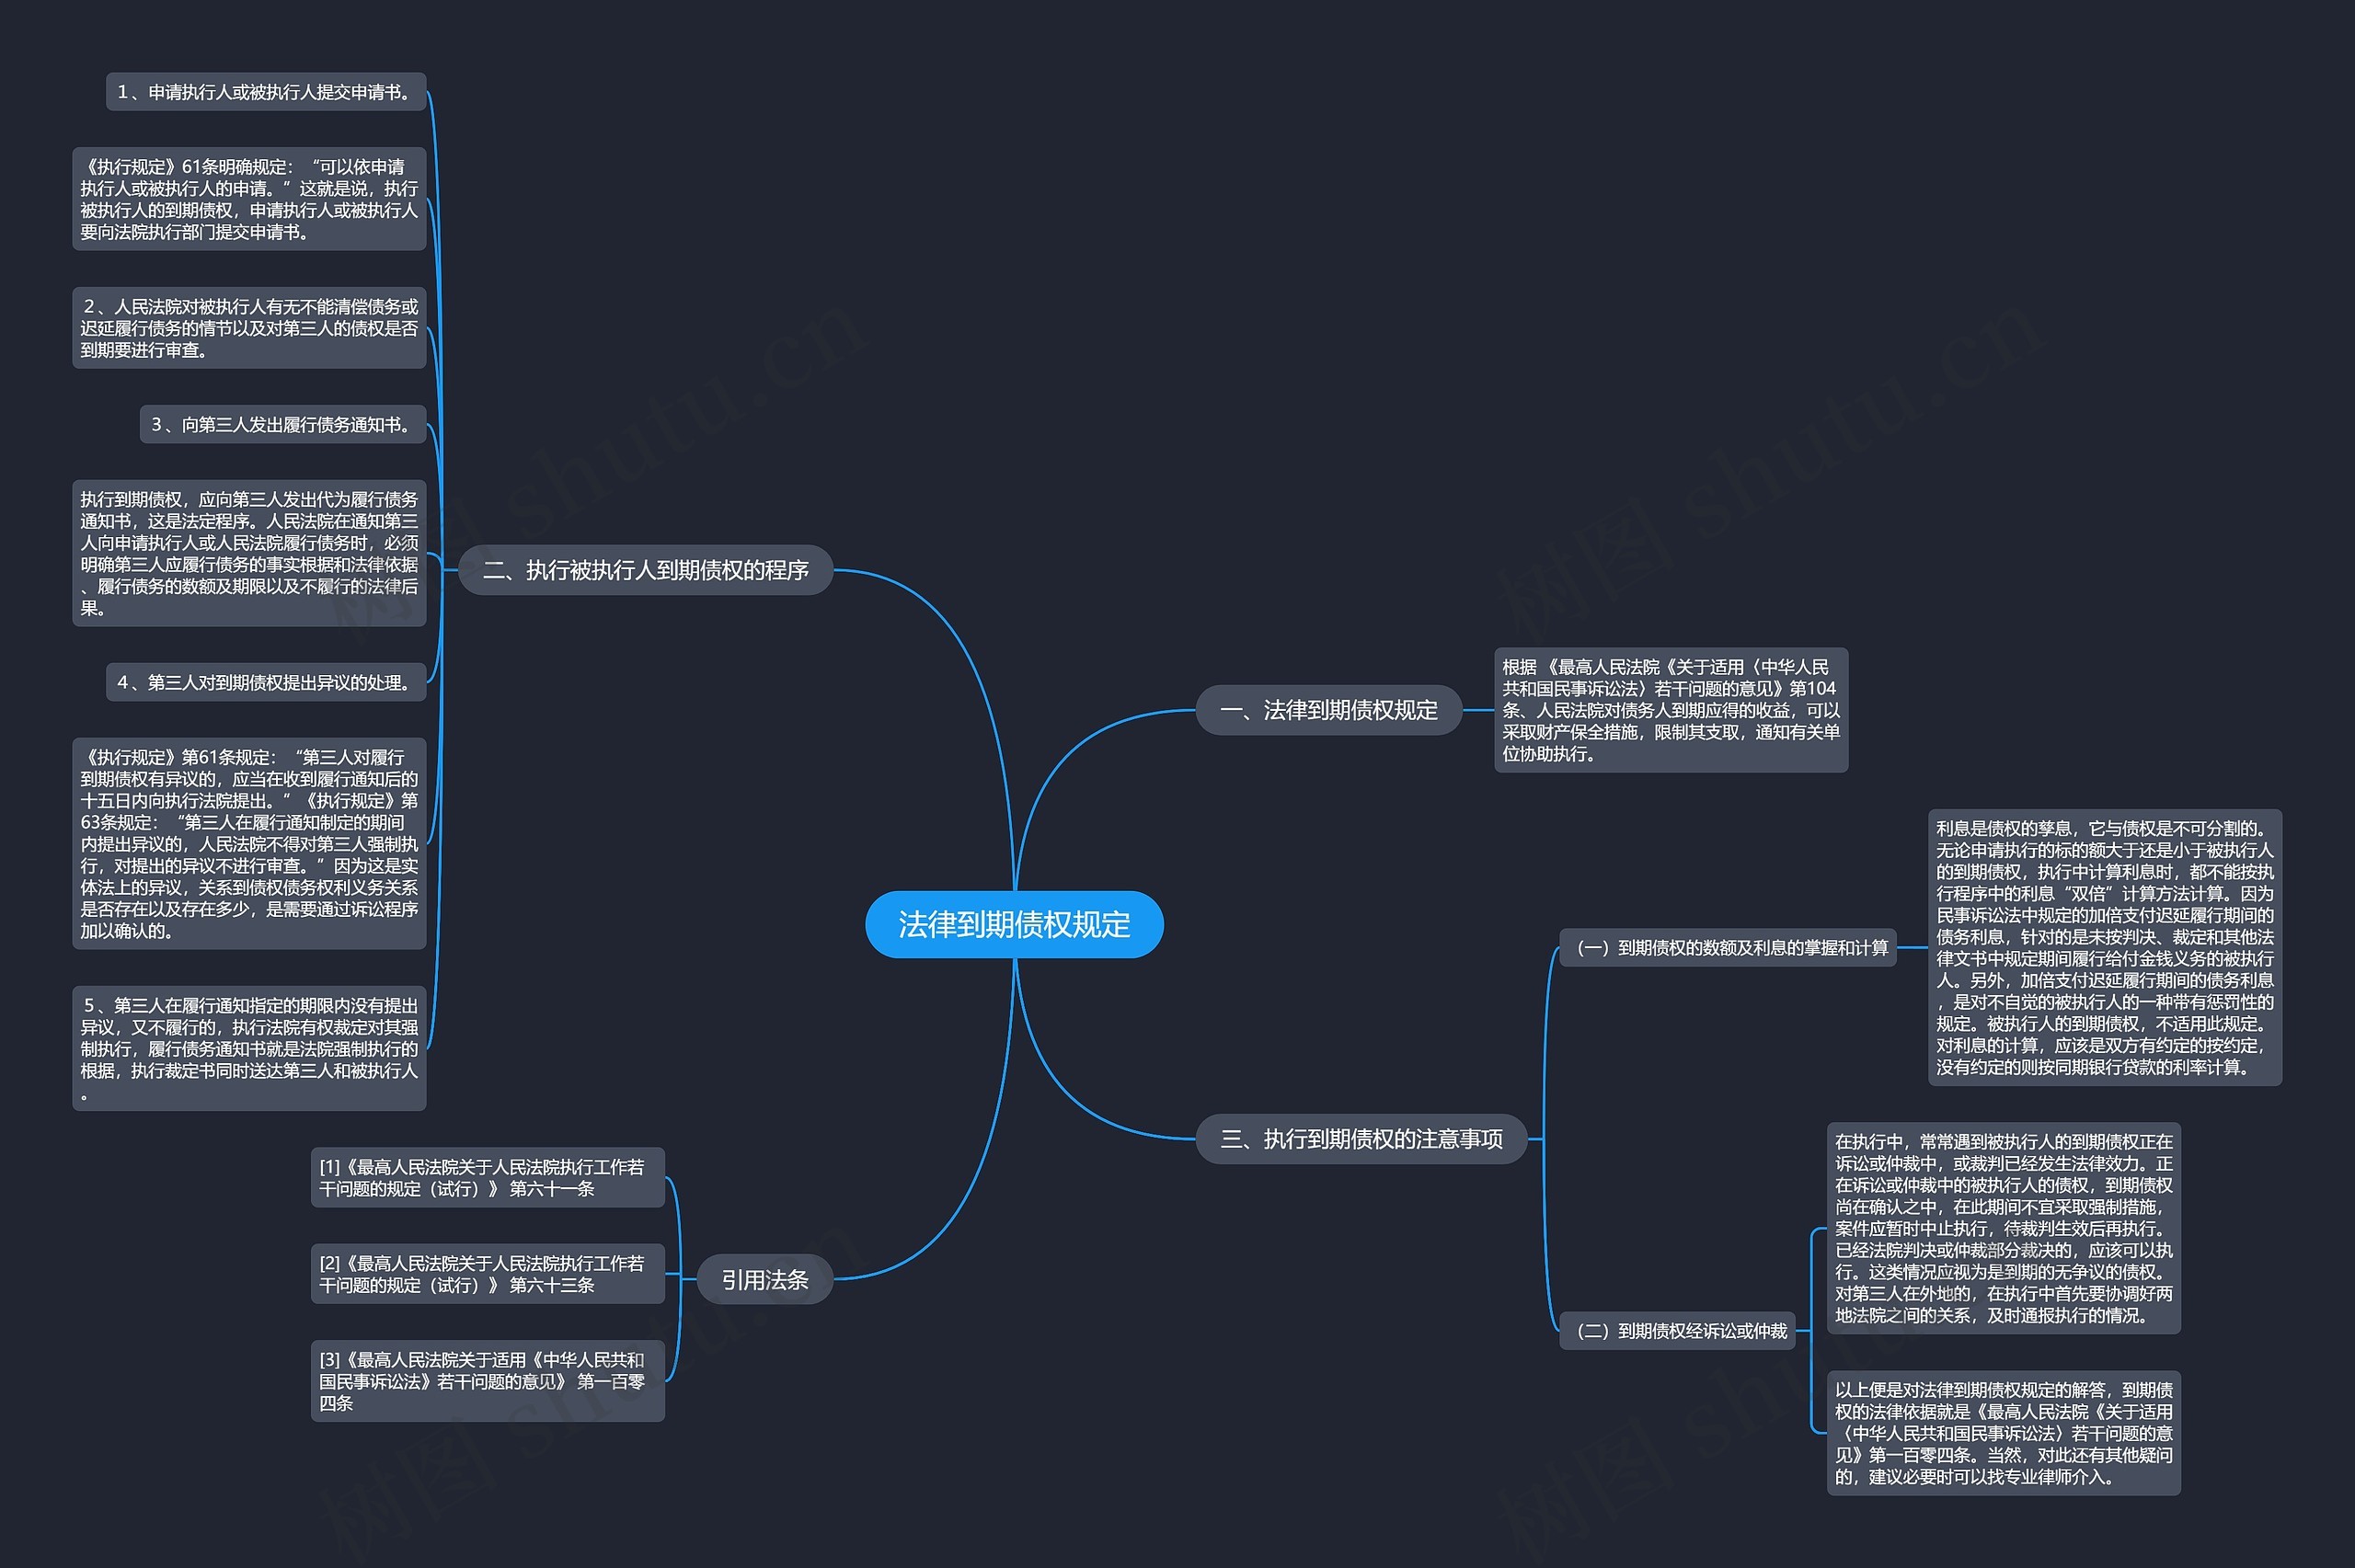
Task: Select (二) 到期债权经诉讼或仲裁 node
Action: point(1677,1330)
